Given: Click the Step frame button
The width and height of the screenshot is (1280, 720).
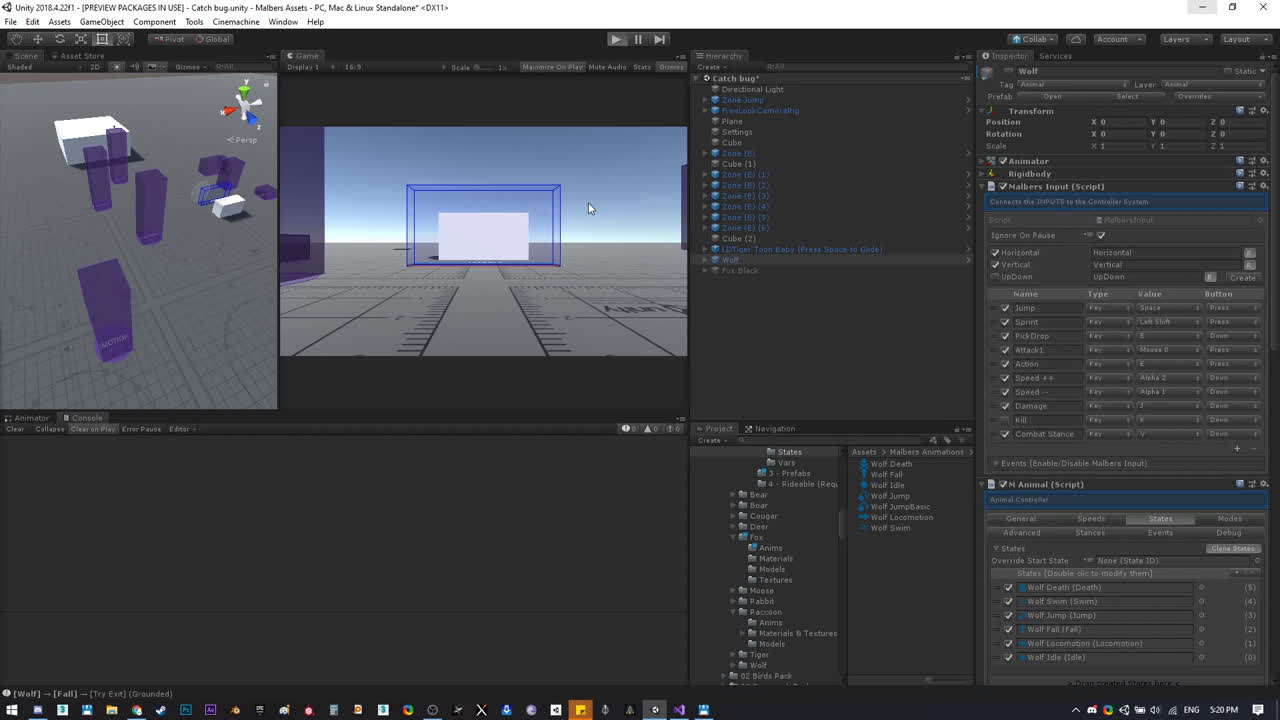Looking at the screenshot, I should click(x=660, y=39).
